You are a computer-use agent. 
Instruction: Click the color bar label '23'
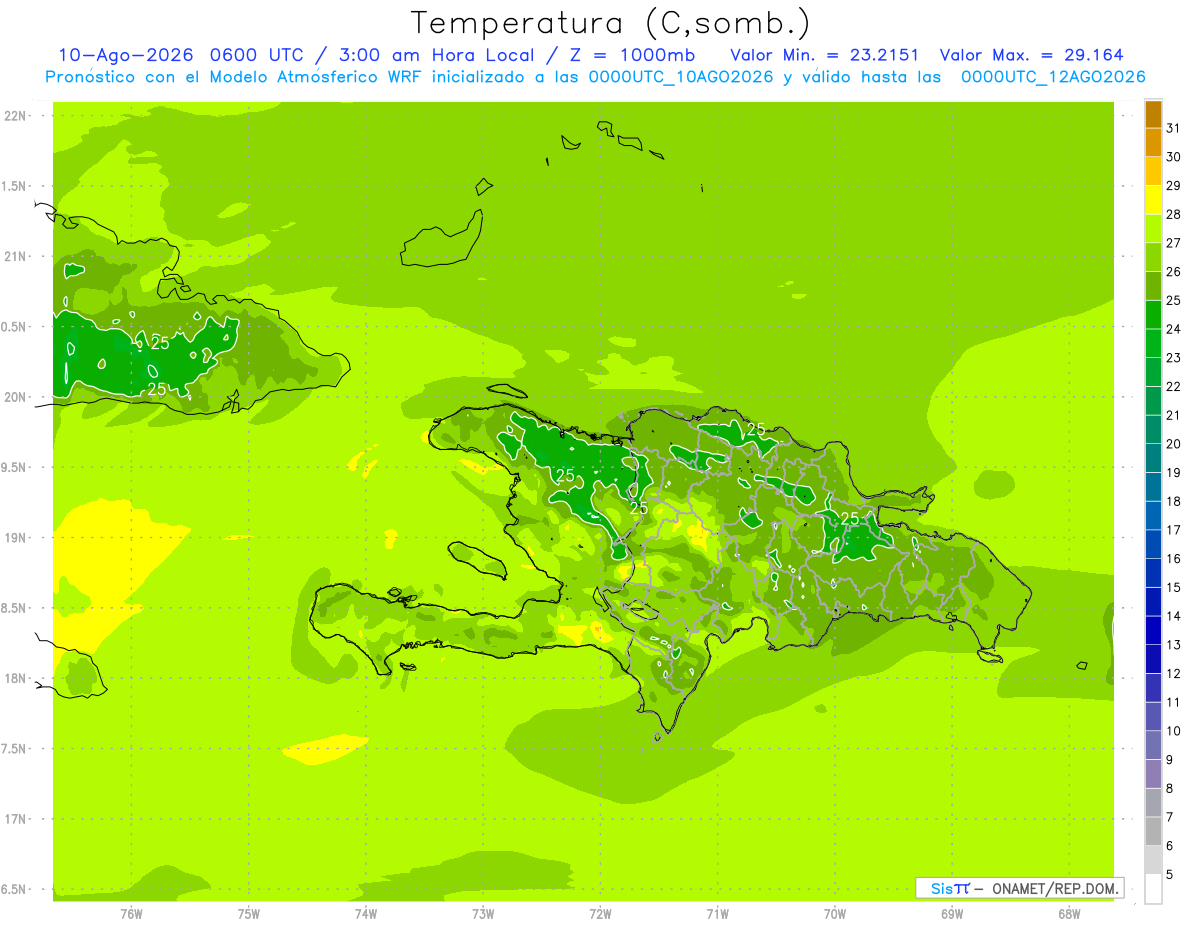1173,358
